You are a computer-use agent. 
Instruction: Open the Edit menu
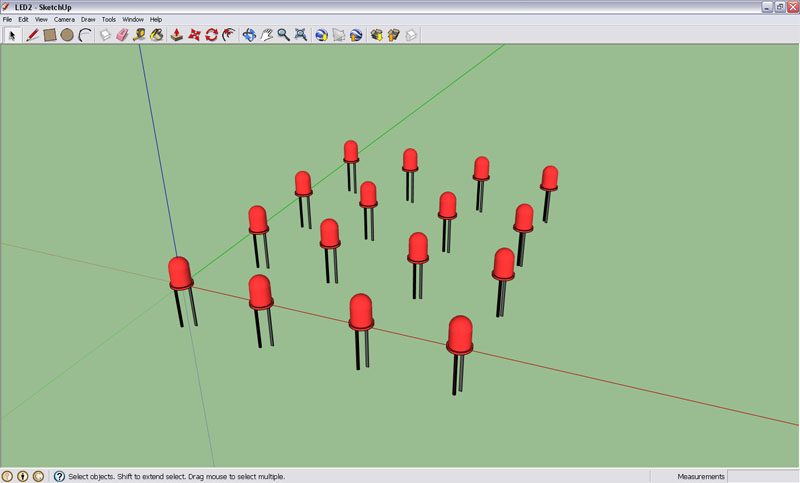pyautogui.click(x=23, y=19)
